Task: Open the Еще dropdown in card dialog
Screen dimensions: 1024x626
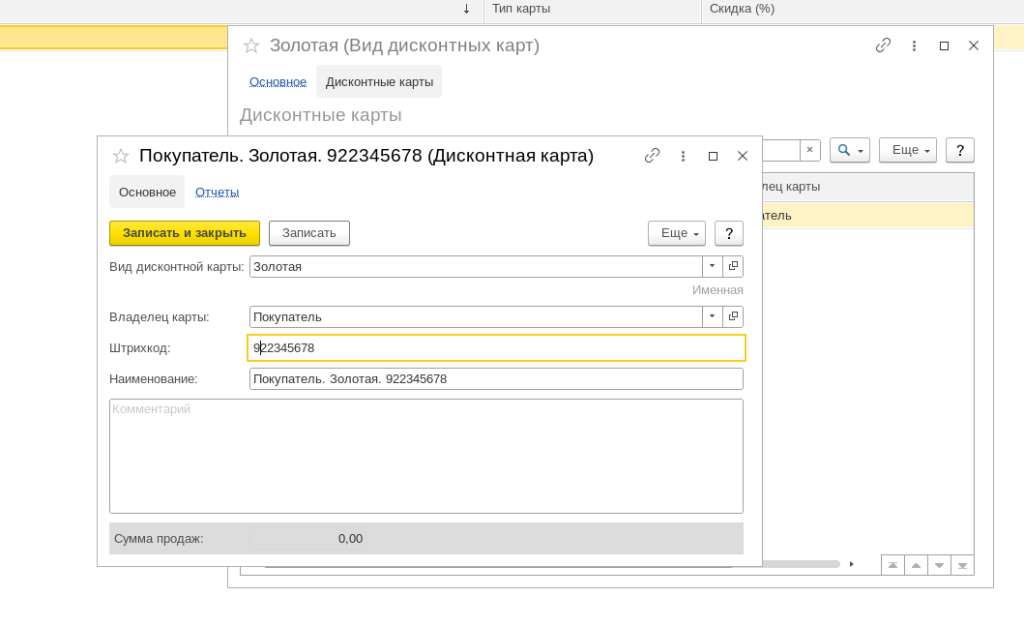Action: click(677, 233)
